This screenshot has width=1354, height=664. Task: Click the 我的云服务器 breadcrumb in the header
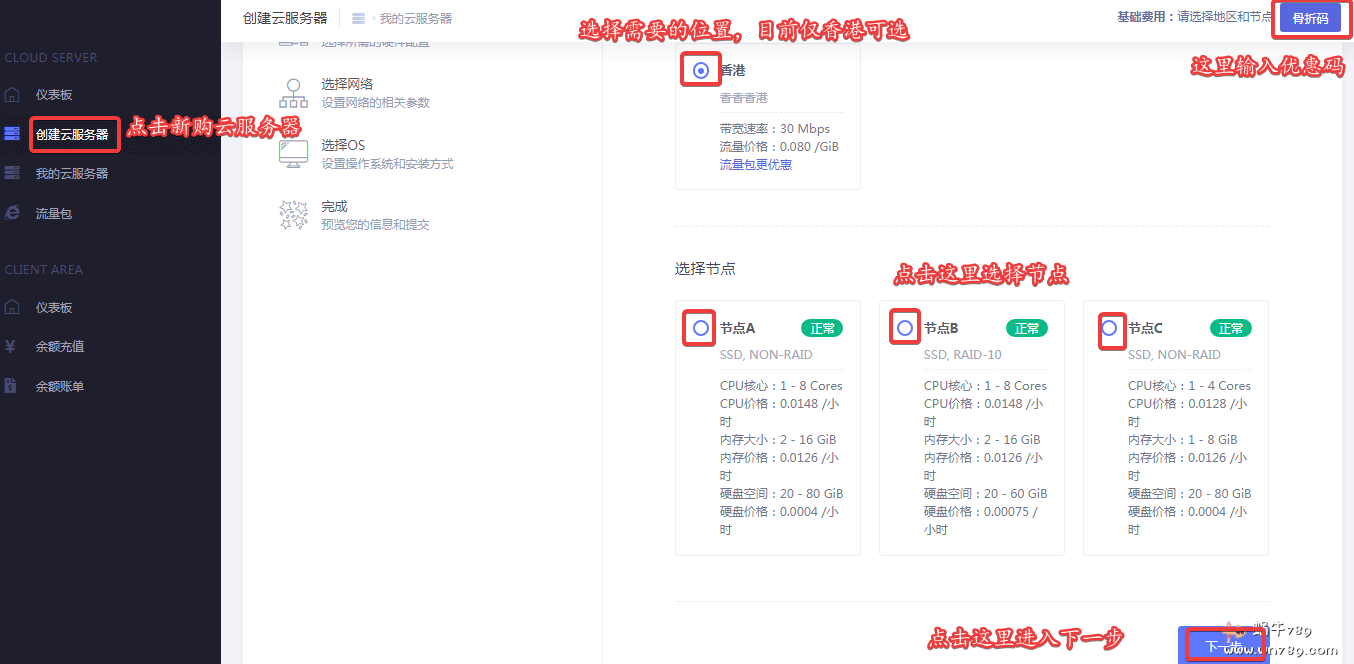(415, 19)
